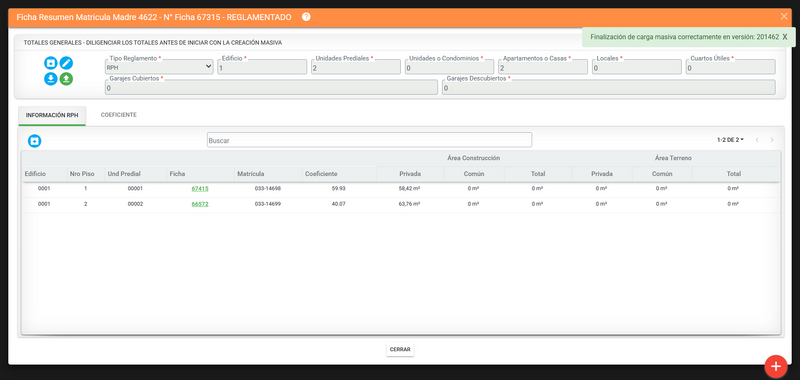Click the Área Construcción group header
The height and width of the screenshot is (380, 800).
473,158
